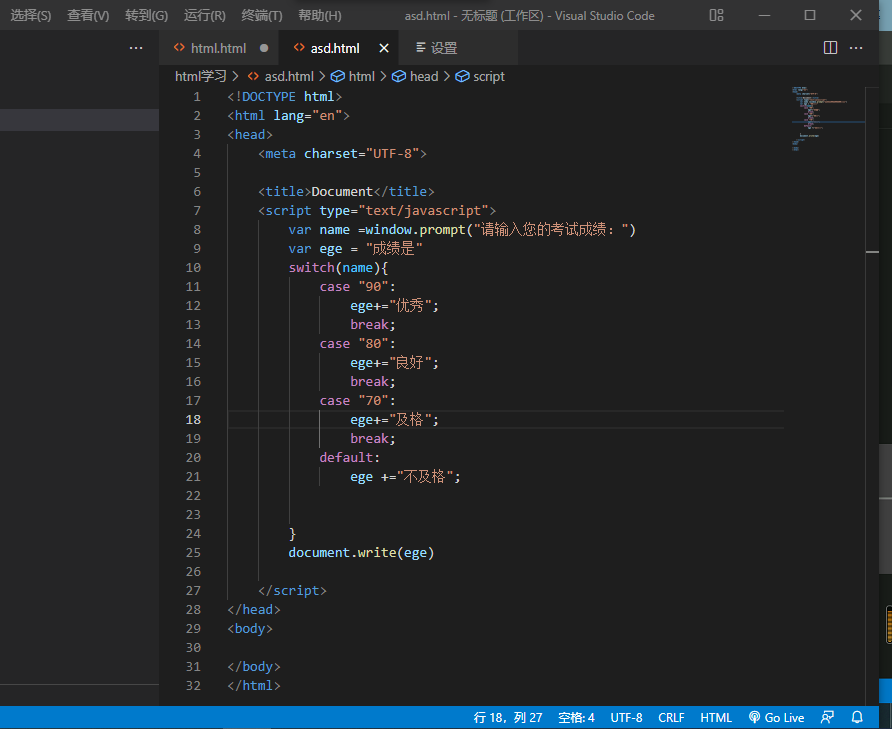
Task: Change file encoding UTF-8
Action: (x=626, y=718)
